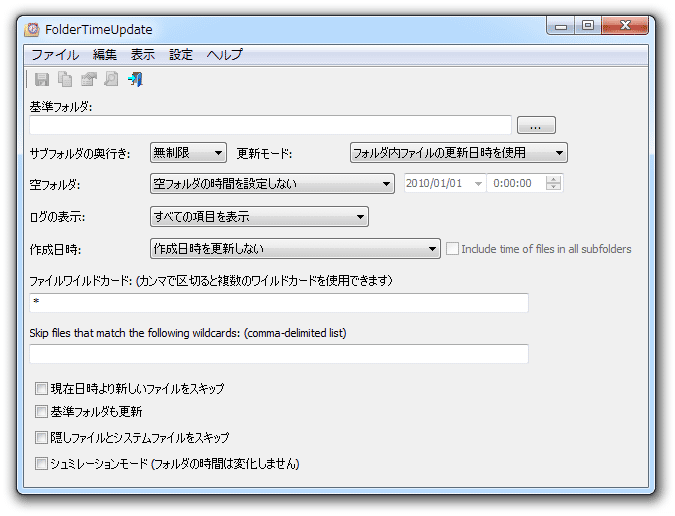Expand the 2010/01/01 date picker arrow
This screenshot has width=675, height=516.
click(478, 184)
